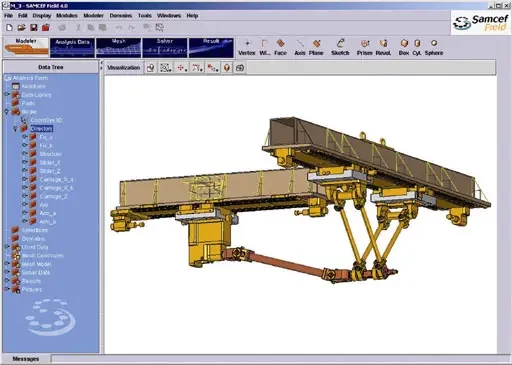The width and height of the screenshot is (512, 365).
Task: Open the zoom-fit dropdown in Visualization bar
Action: pos(166,68)
